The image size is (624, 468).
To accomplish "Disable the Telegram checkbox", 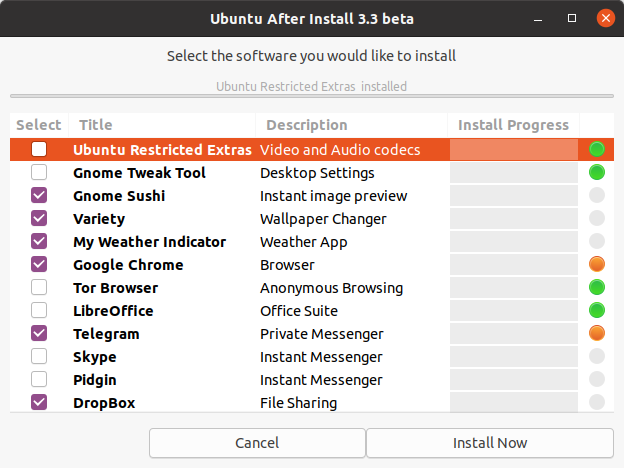I will point(39,333).
